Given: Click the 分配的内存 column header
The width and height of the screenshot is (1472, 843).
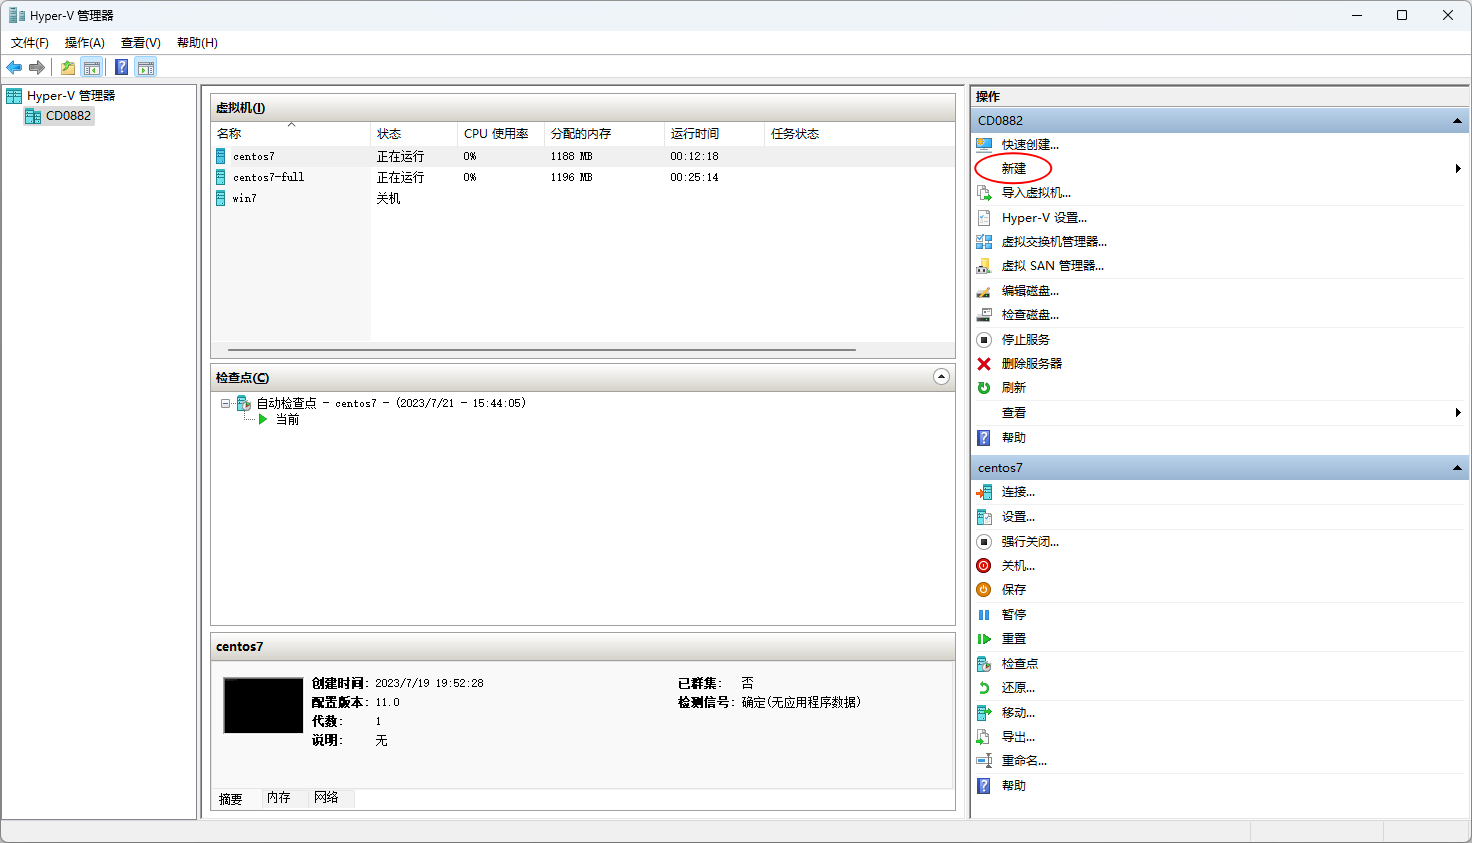Looking at the screenshot, I should 604,133.
